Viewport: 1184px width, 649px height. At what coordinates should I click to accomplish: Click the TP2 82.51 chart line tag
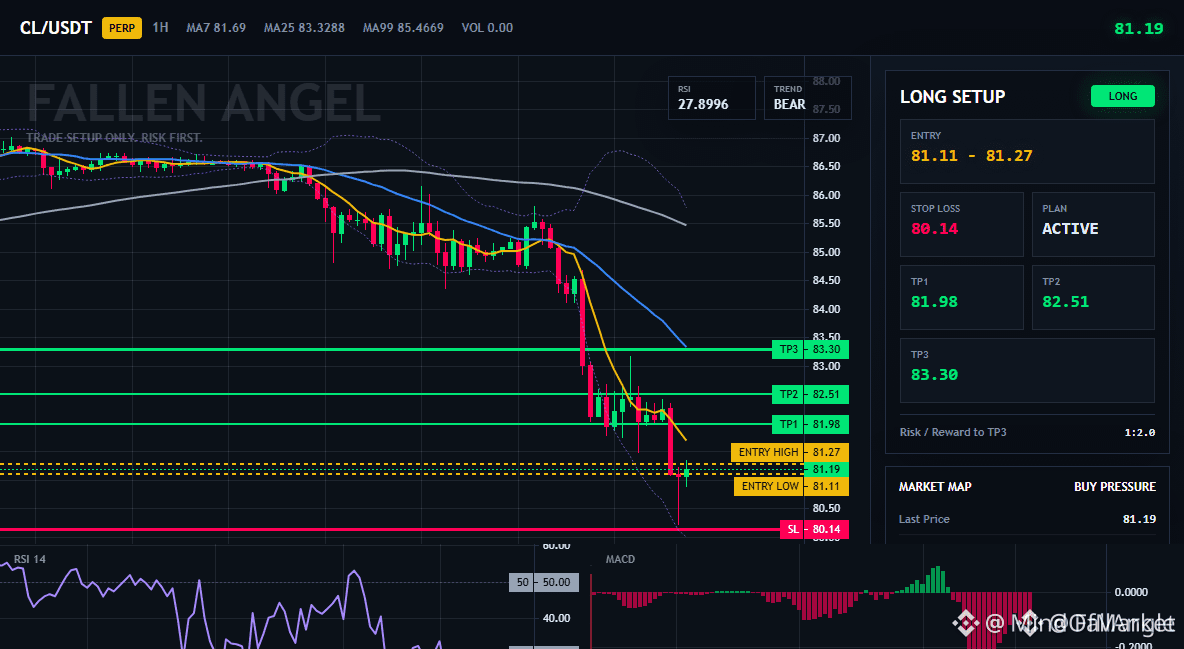pos(810,394)
